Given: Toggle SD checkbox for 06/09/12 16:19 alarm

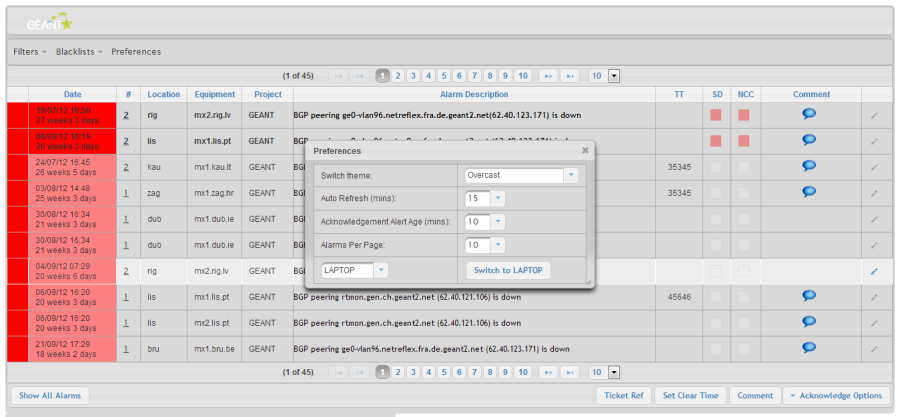Looking at the screenshot, I should click(x=716, y=141).
